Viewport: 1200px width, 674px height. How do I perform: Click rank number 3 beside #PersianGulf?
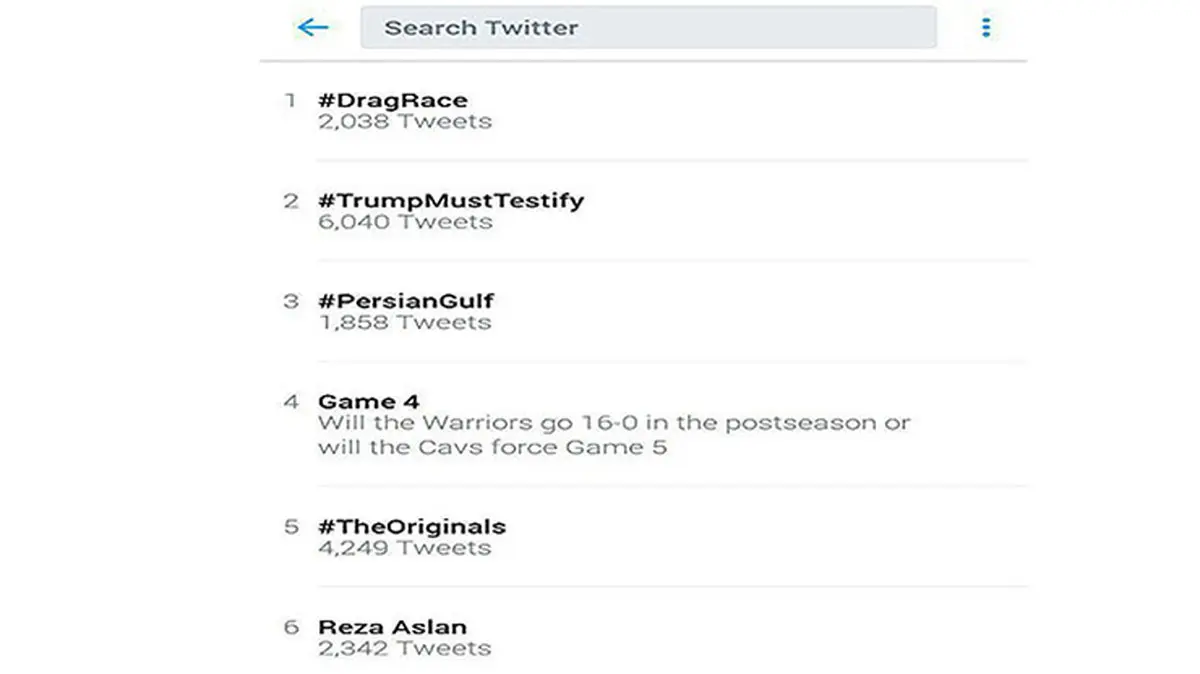[291, 300]
